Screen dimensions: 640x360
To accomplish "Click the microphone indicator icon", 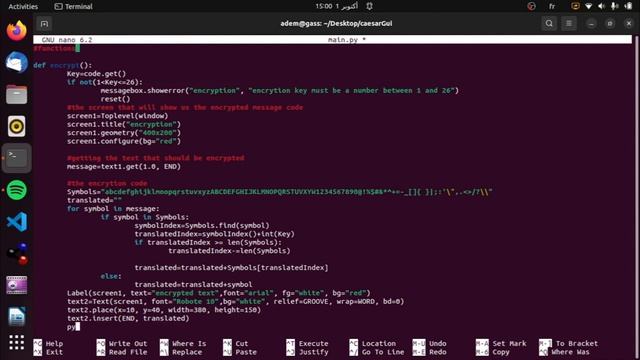I will point(614,6).
